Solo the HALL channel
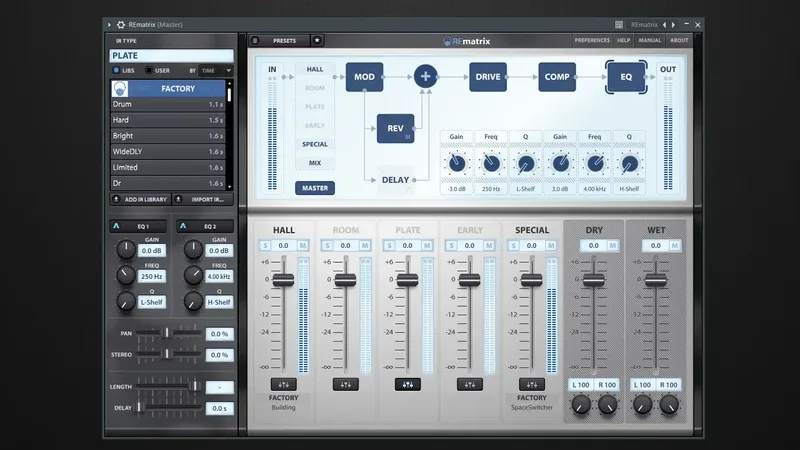 point(265,246)
